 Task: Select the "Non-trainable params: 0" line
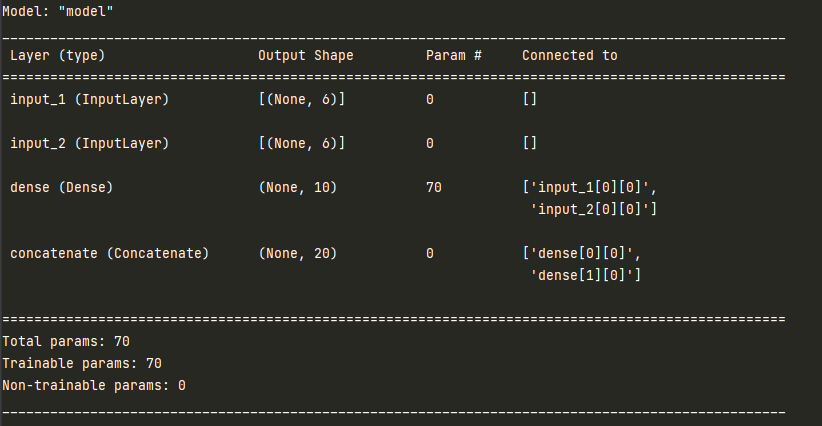click(x=93, y=385)
